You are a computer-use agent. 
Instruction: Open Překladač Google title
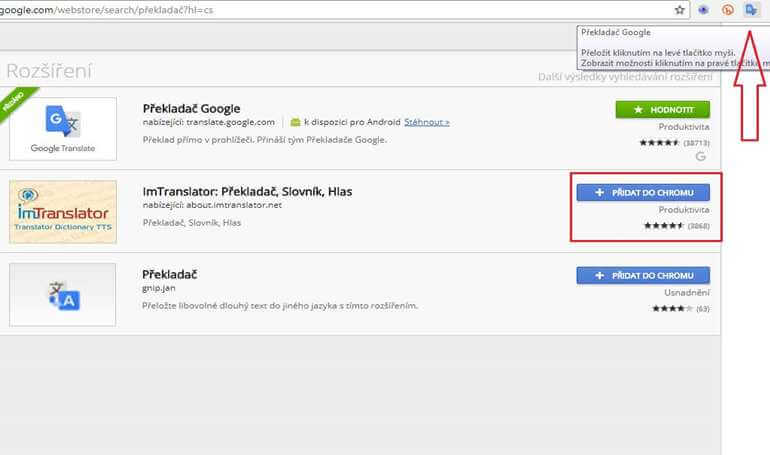coord(192,108)
